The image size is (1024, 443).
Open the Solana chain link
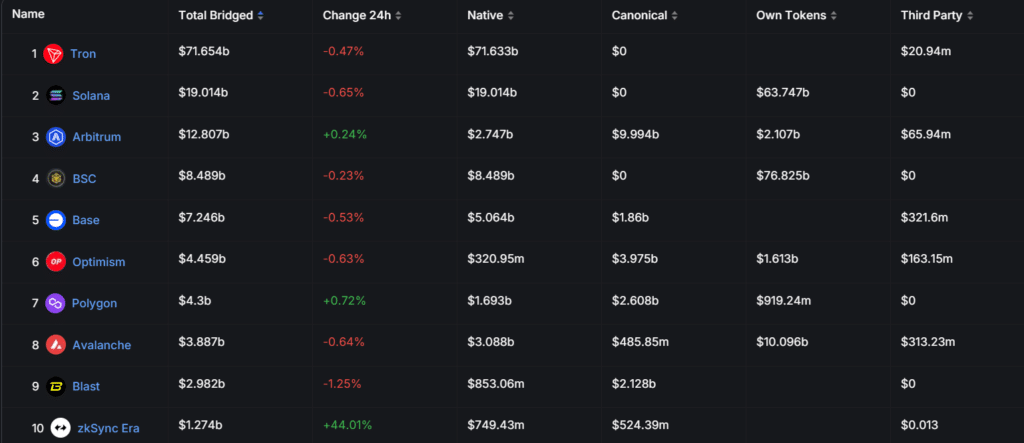pyautogui.click(x=91, y=95)
